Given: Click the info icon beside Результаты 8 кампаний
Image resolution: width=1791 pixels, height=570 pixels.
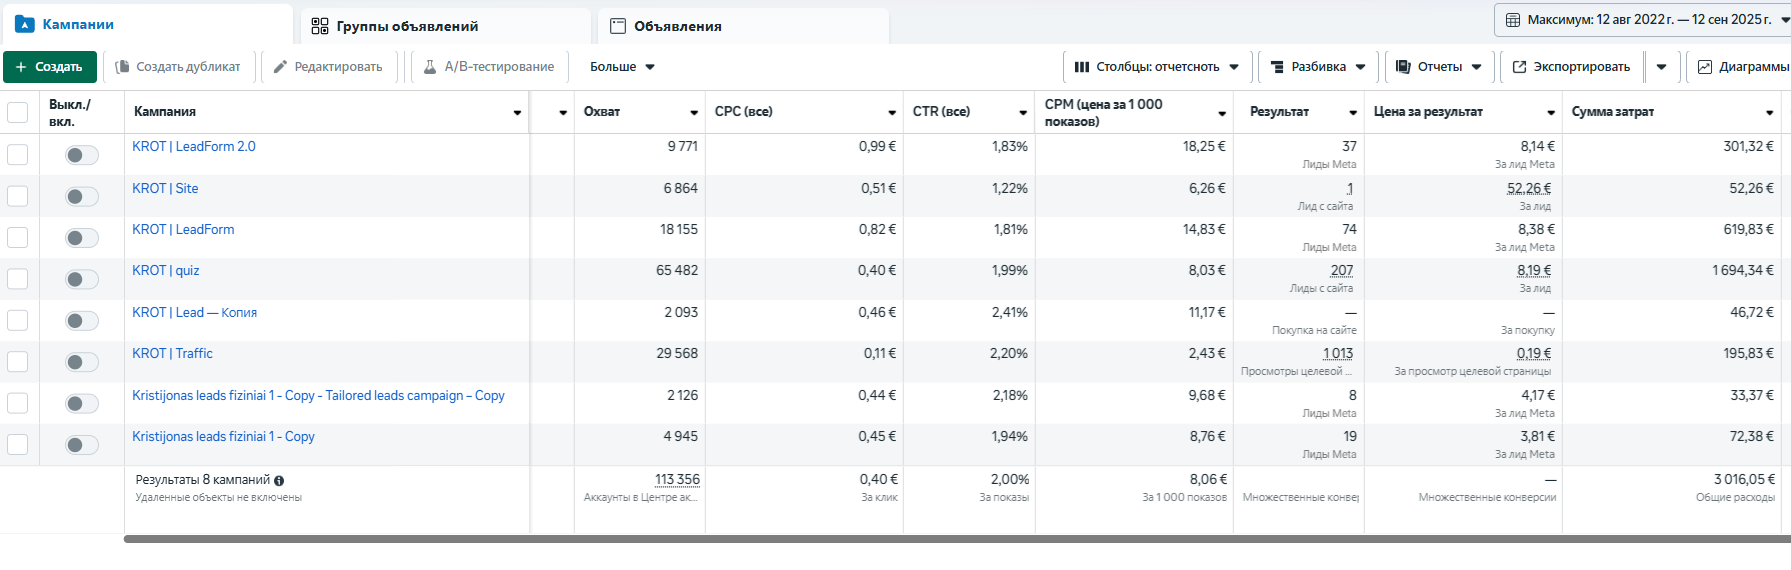Looking at the screenshot, I should pos(279,481).
